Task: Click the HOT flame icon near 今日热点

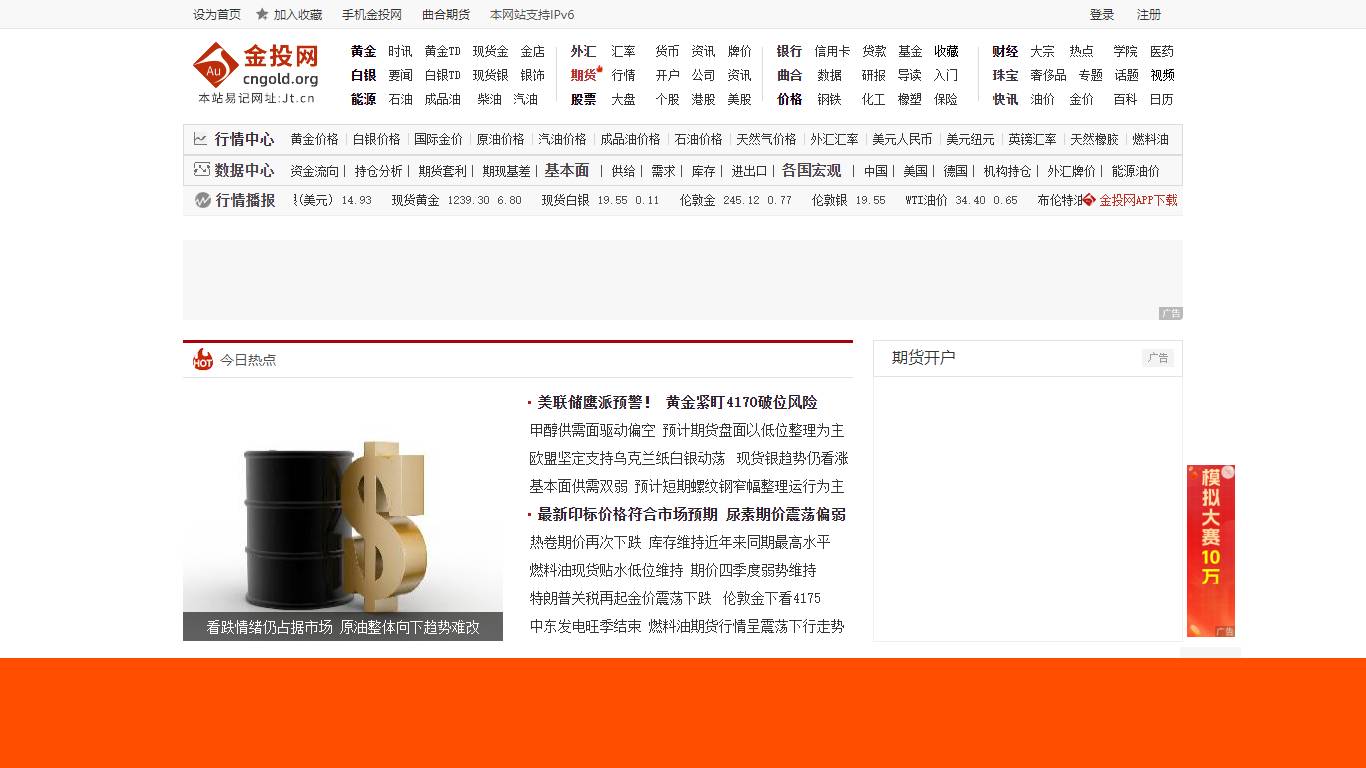Action: pyautogui.click(x=203, y=360)
